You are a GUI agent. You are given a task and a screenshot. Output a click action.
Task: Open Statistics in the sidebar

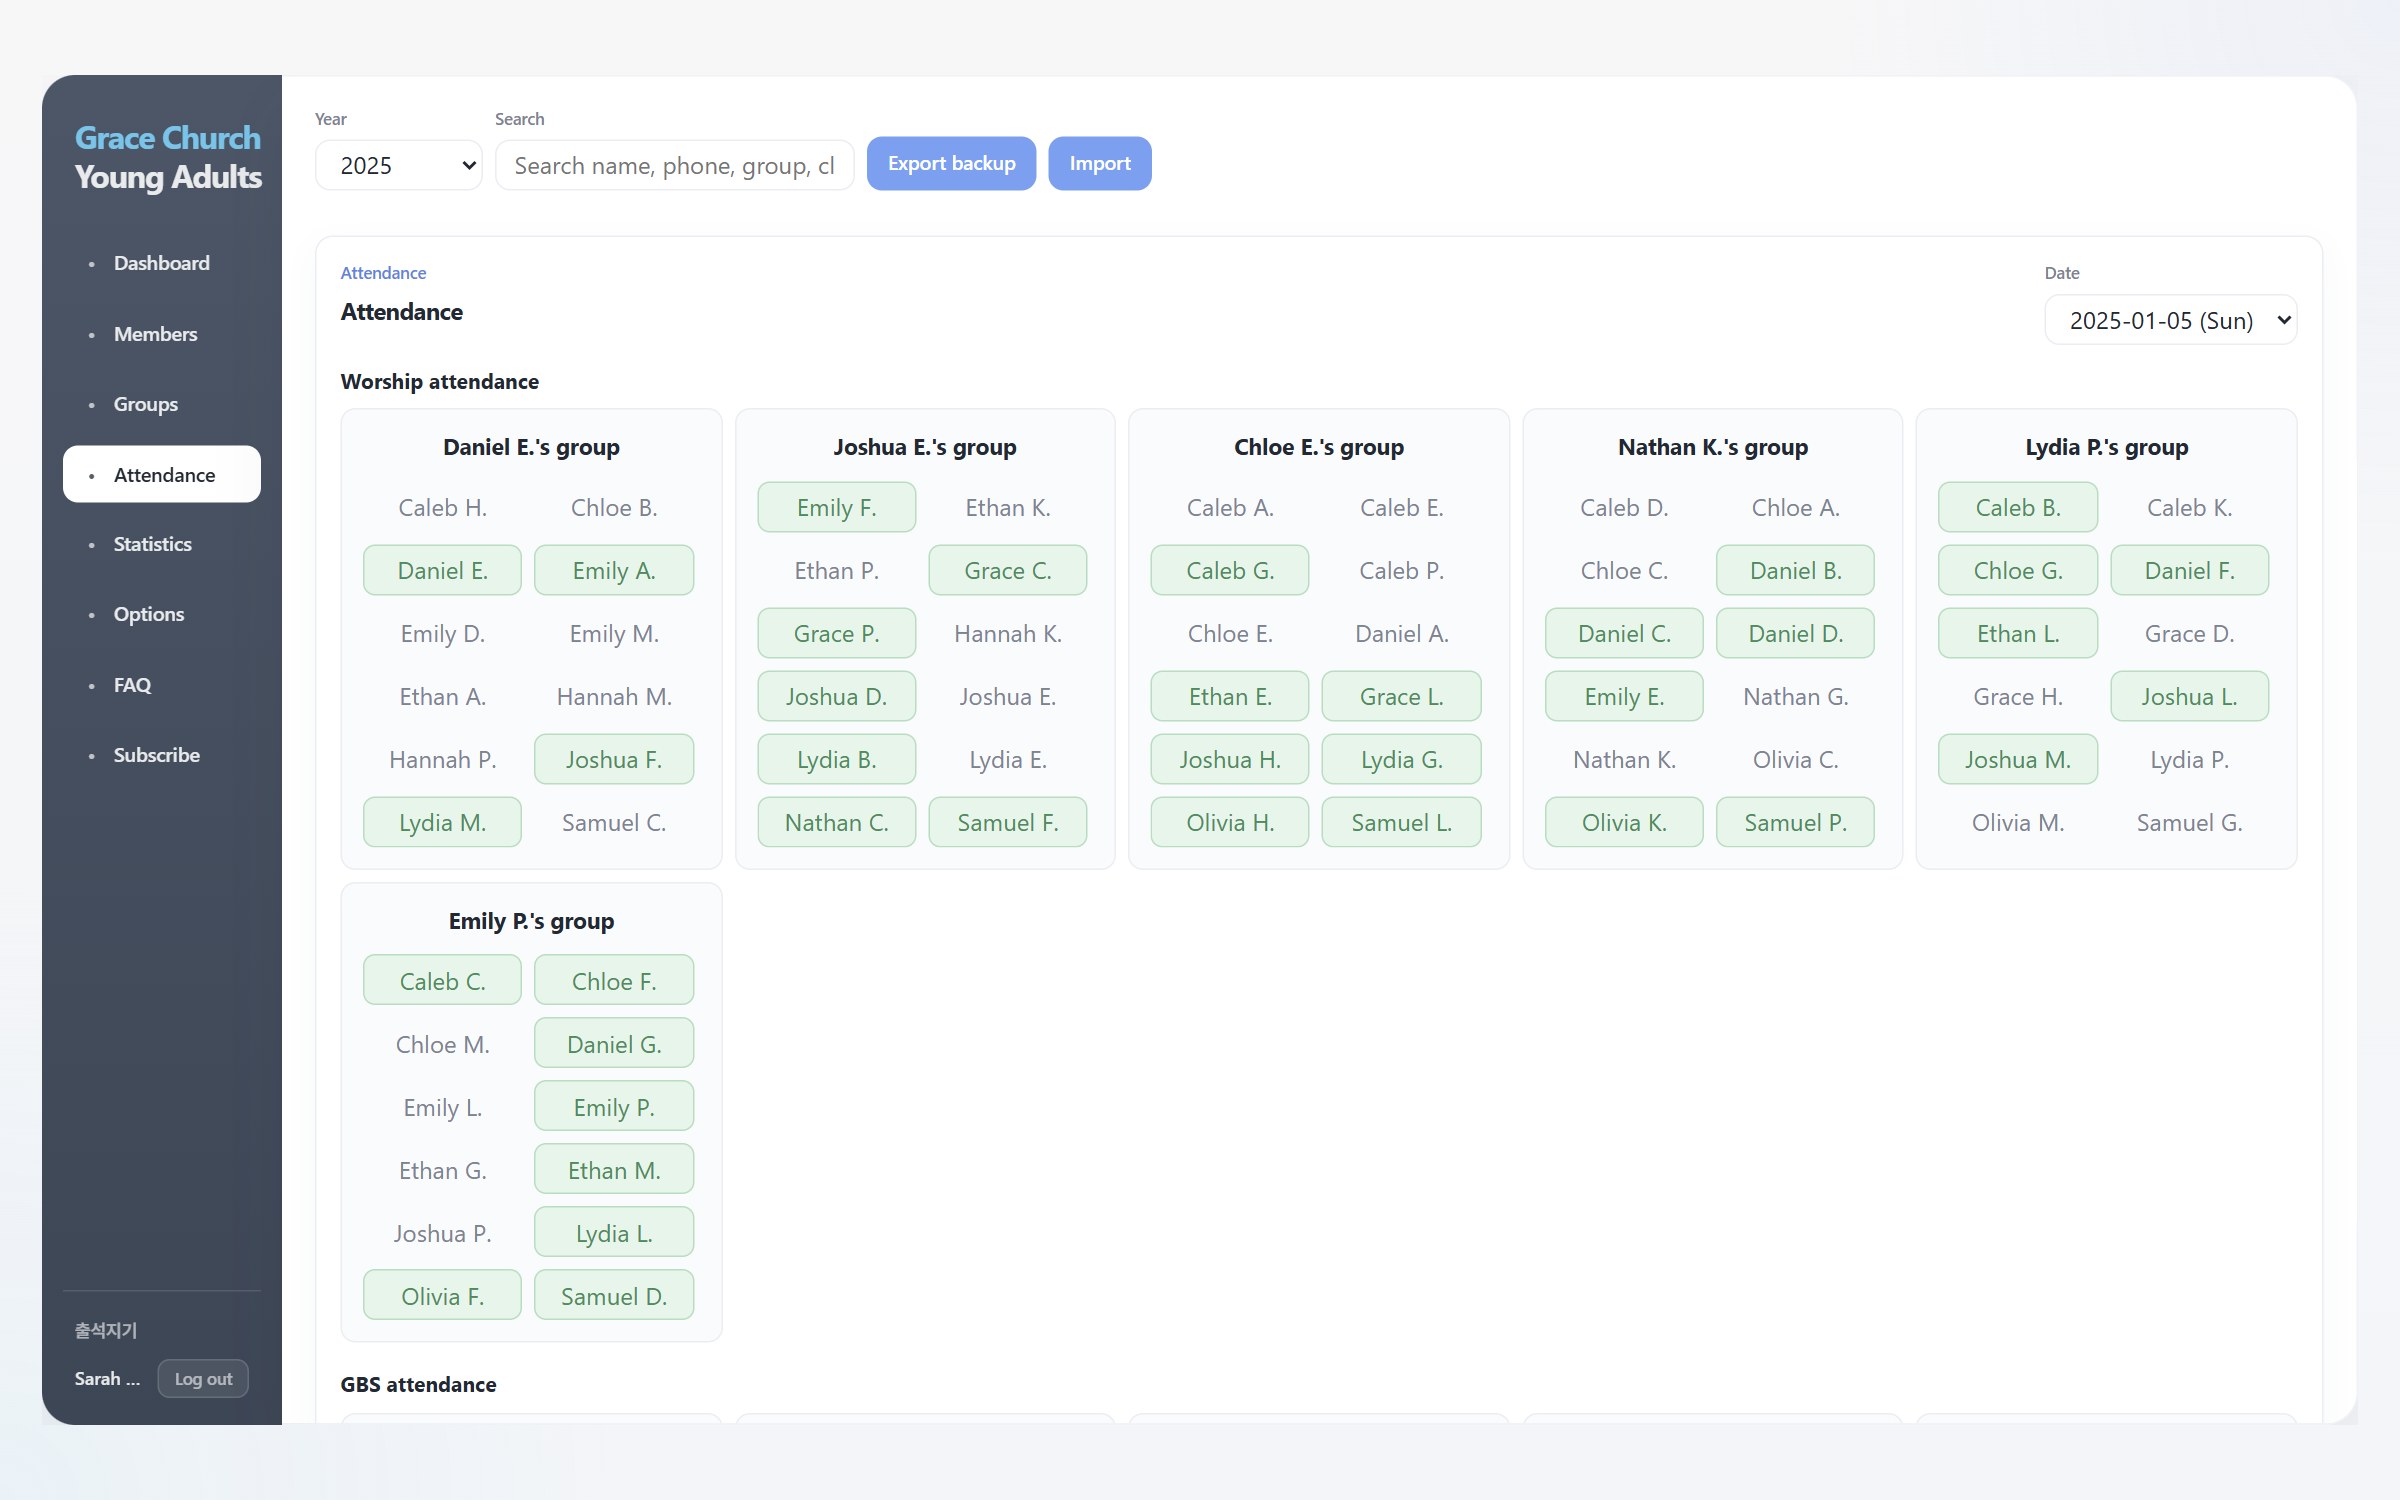click(162, 544)
